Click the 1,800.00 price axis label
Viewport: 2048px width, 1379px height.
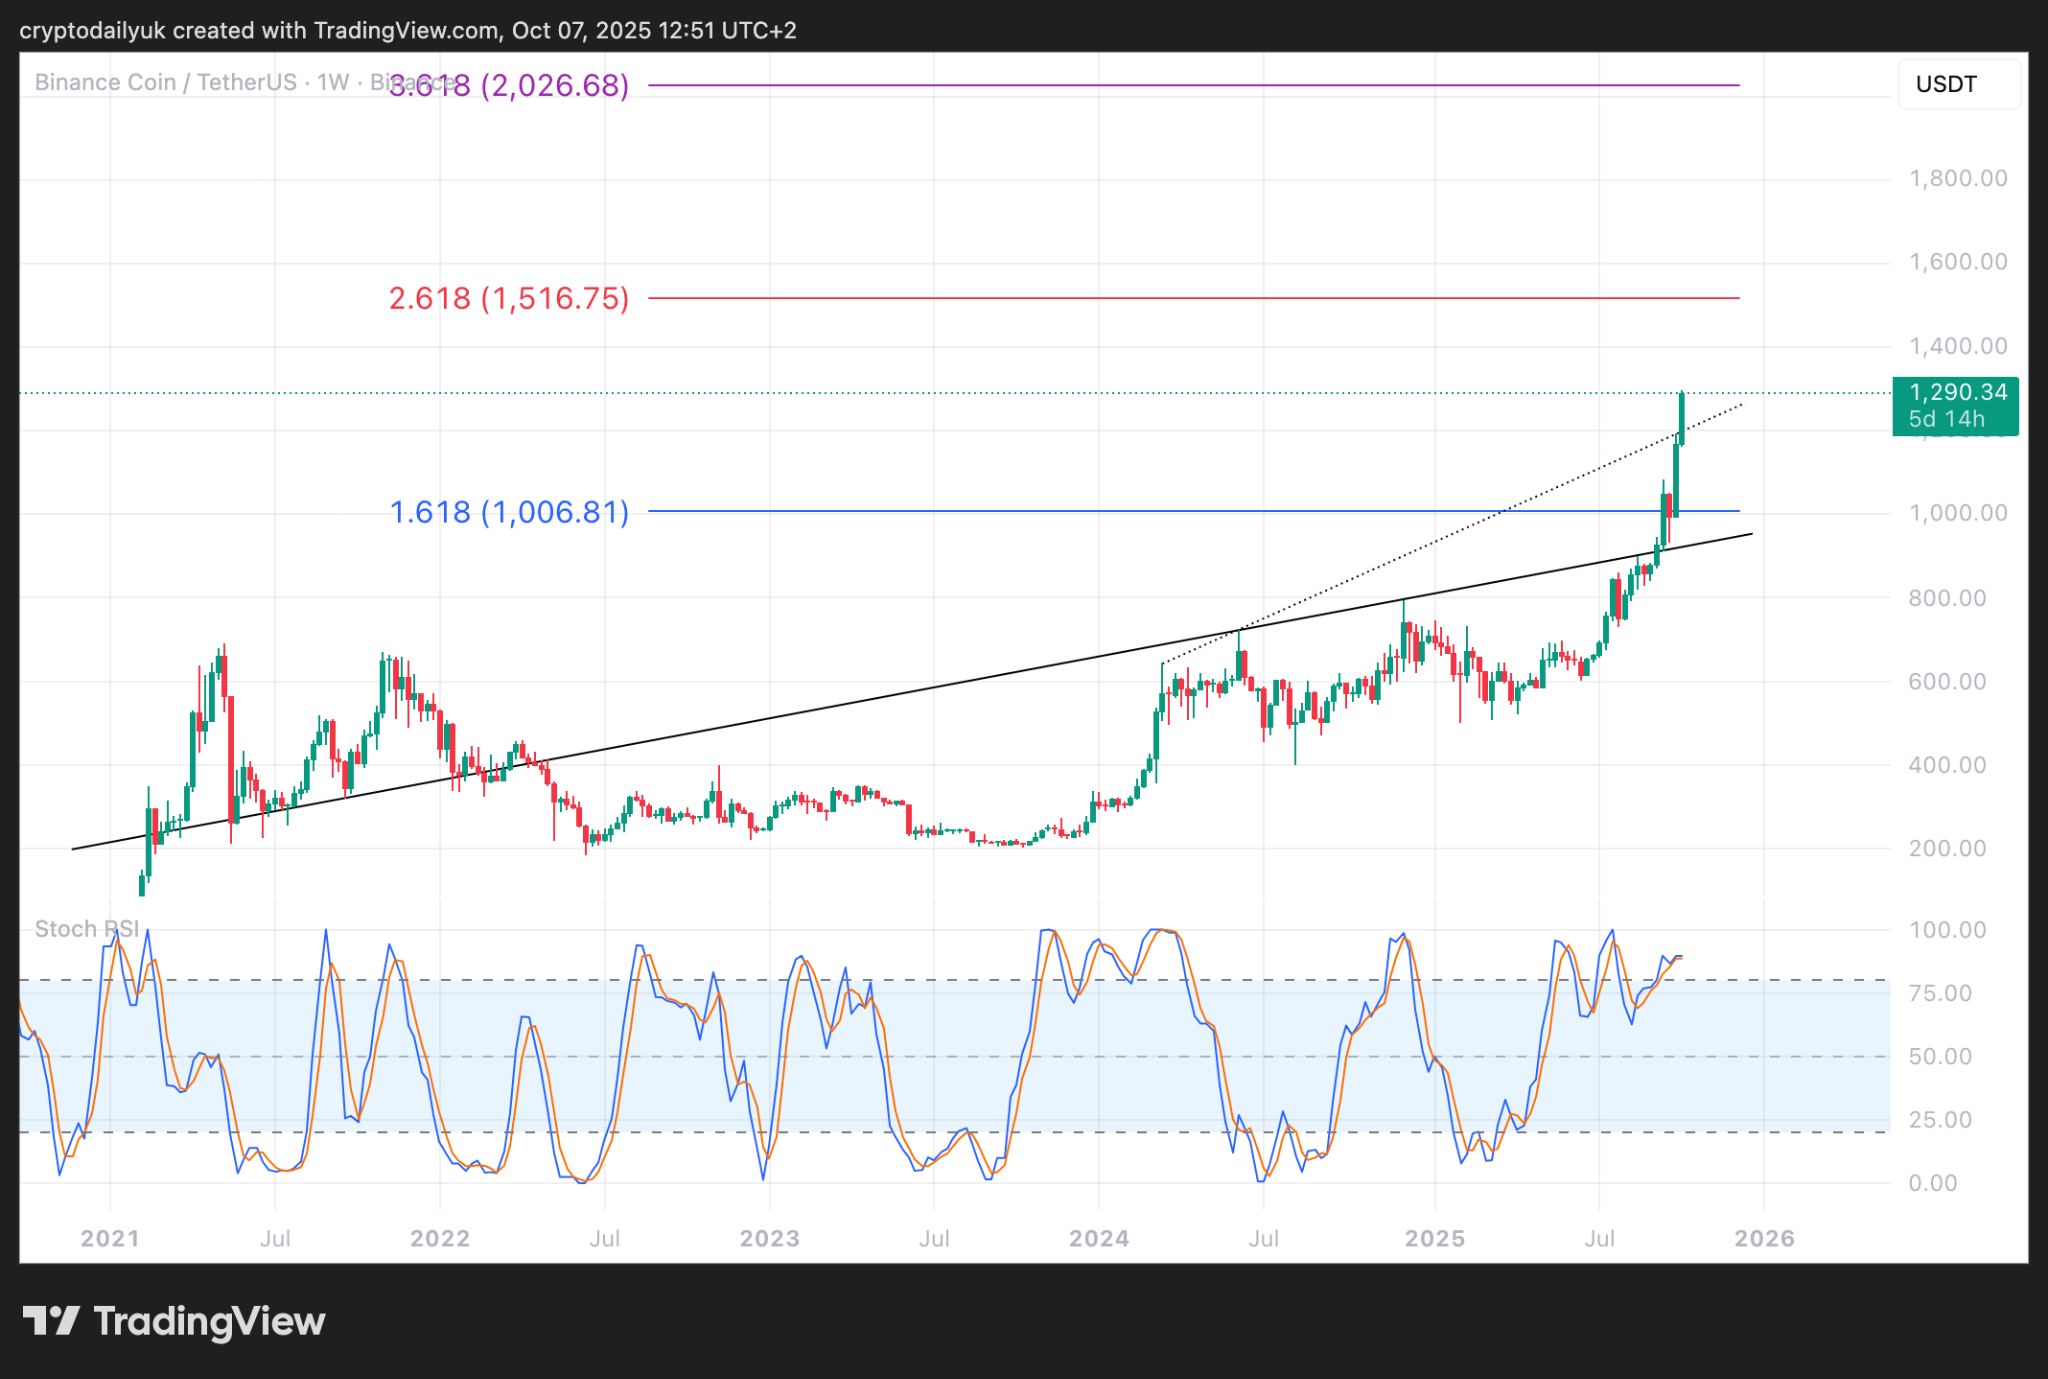tap(1957, 179)
